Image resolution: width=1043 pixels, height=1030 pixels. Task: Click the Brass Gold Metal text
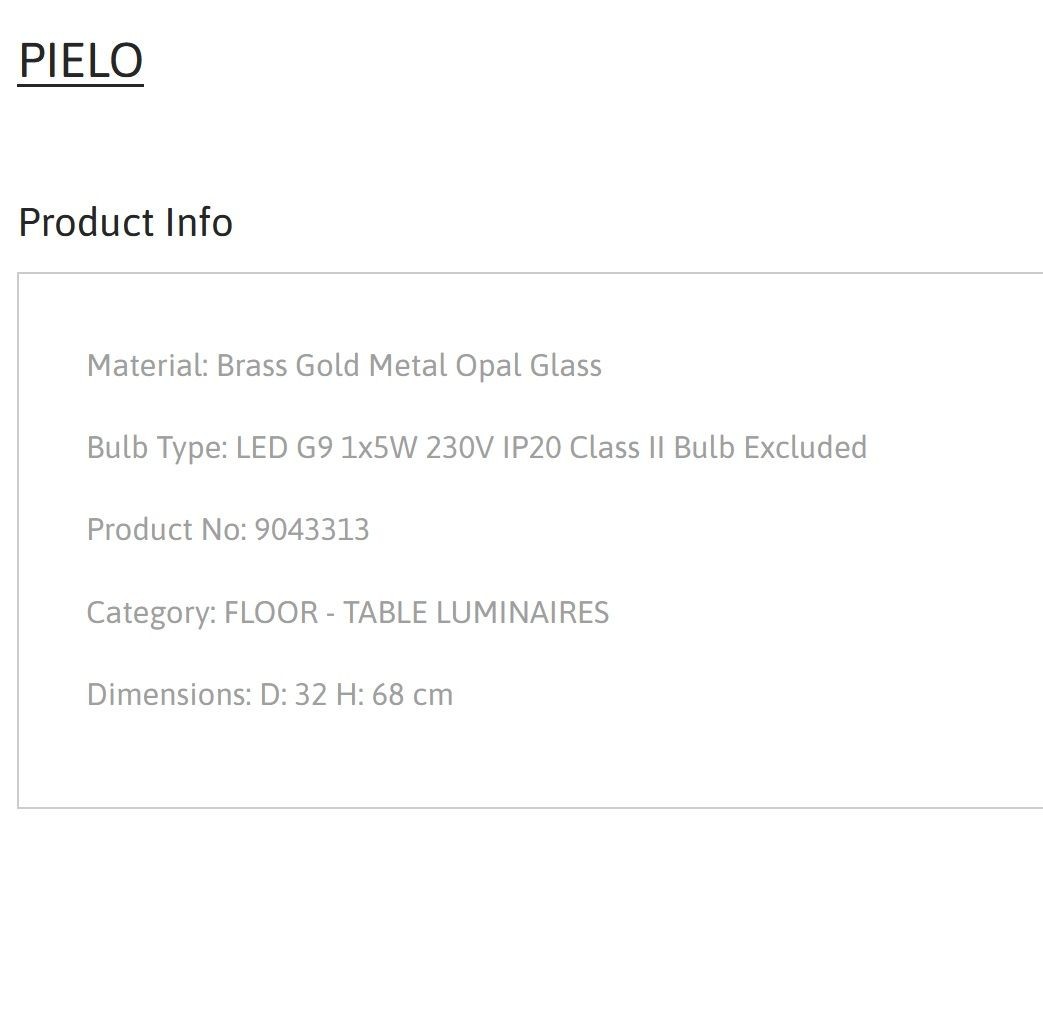(x=332, y=366)
